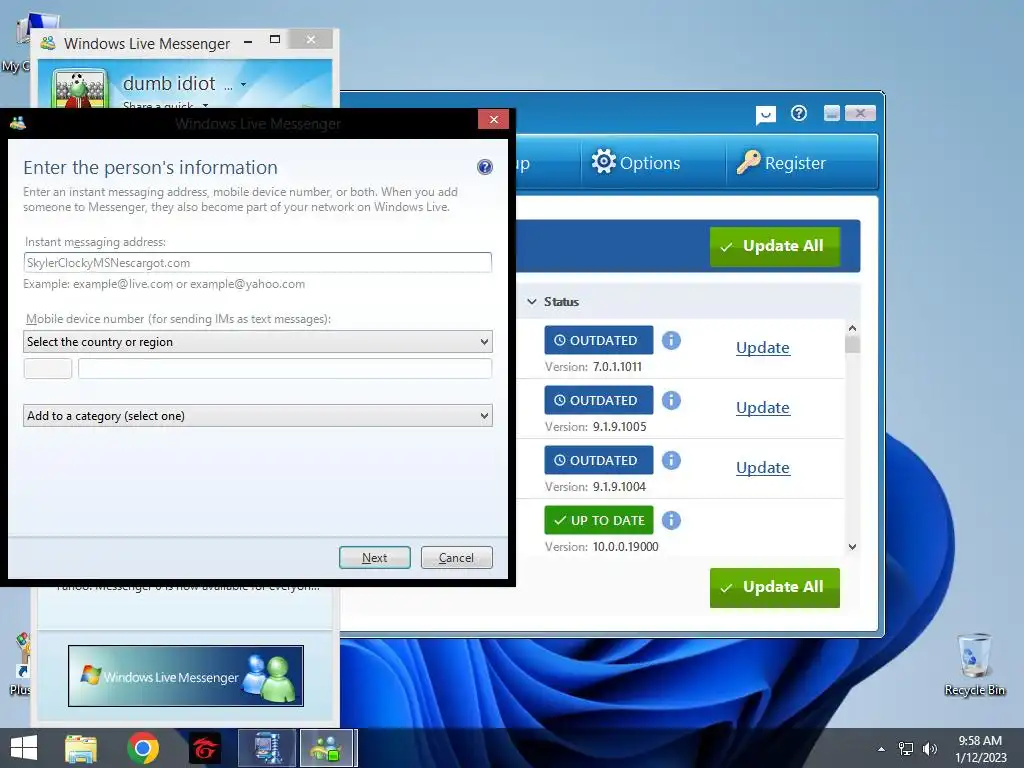Click the Options gear icon
Image resolution: width=1024 pixels, height=768 pixels.
(603, 161)
